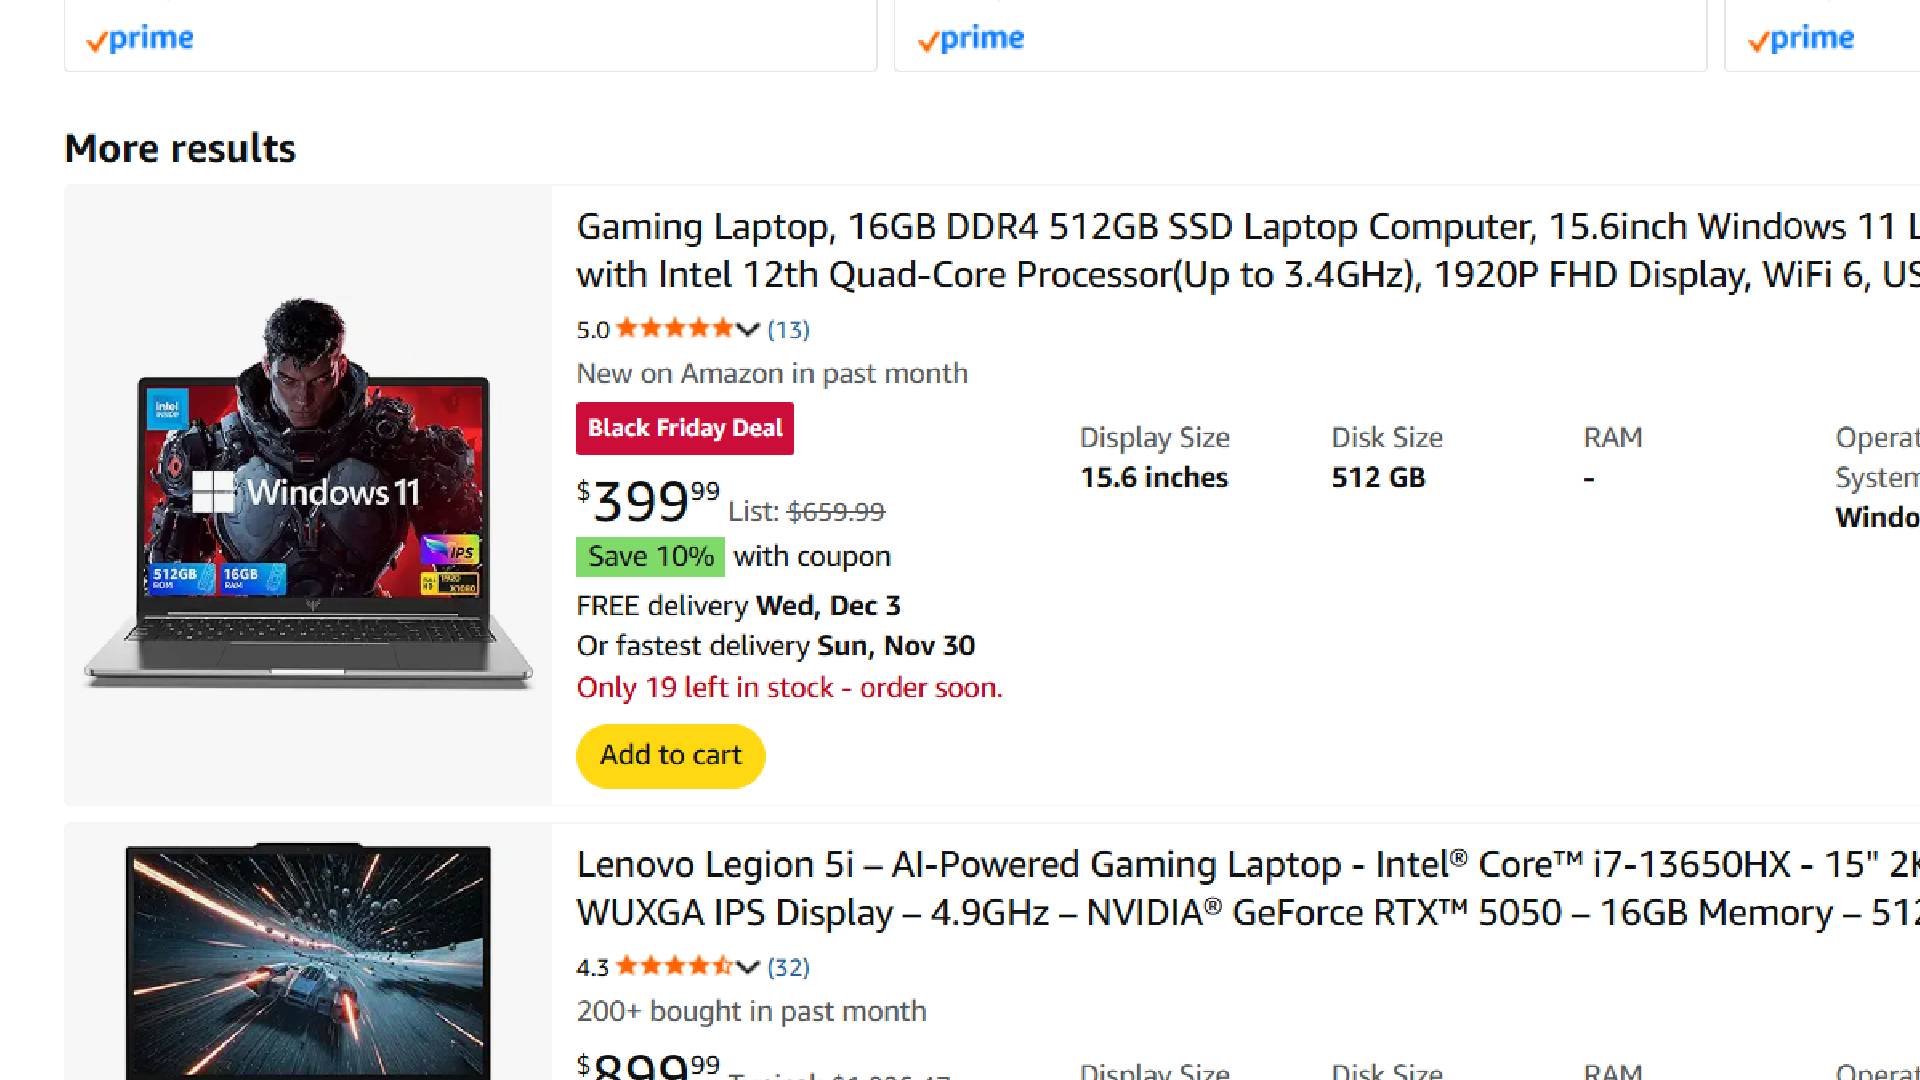The height and width of the screenshot is (1080, 1920).
Task: Open the Lenovo Legion 5i product title link
Action: click(1100, 888)
